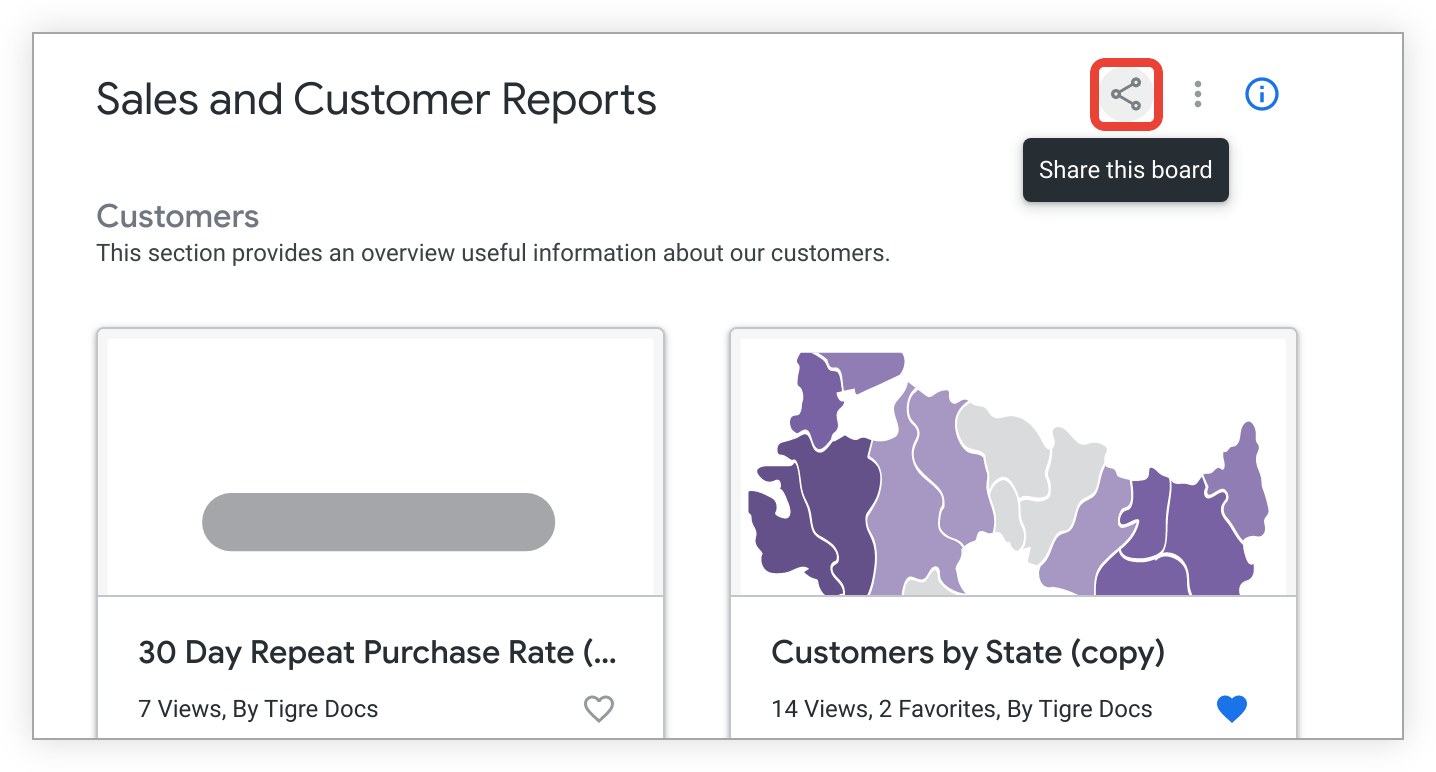This screenshot has height=772, width=1436.
Task: Click the "7 Views, By Tigre Docs" text
Action: tap(258, 710)
